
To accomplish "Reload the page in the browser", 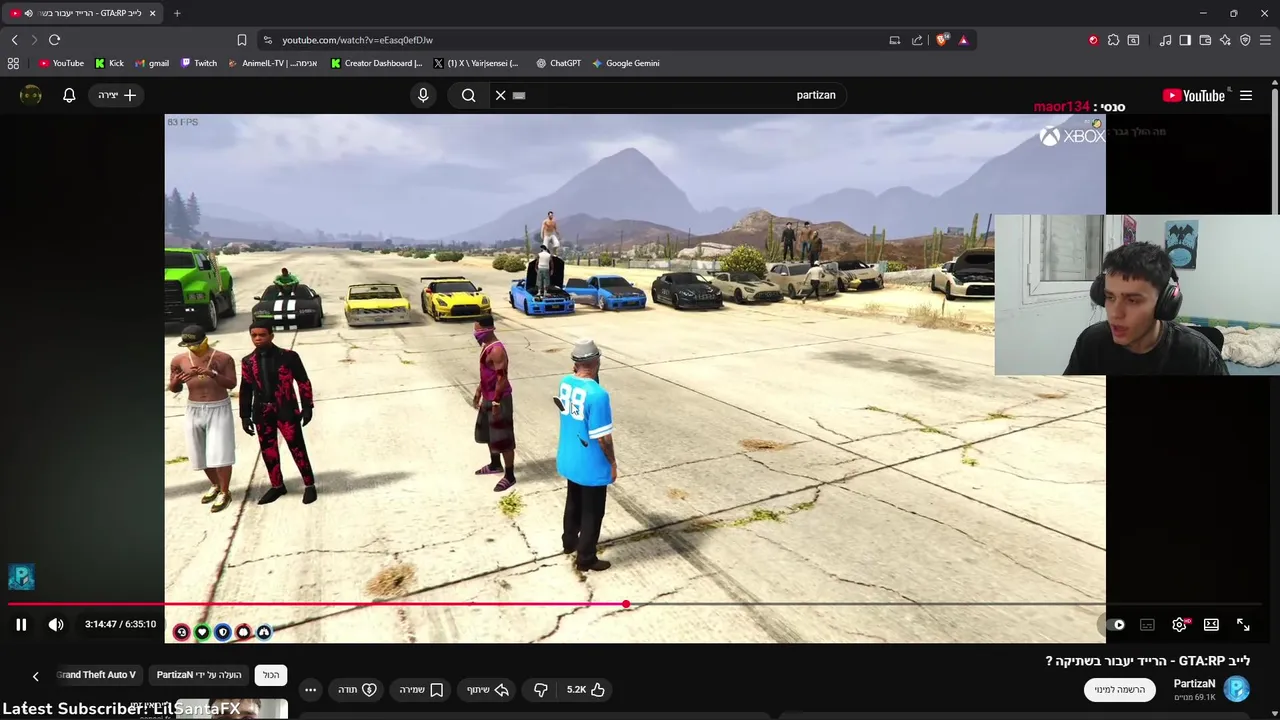I will click(x=54, y=40).
